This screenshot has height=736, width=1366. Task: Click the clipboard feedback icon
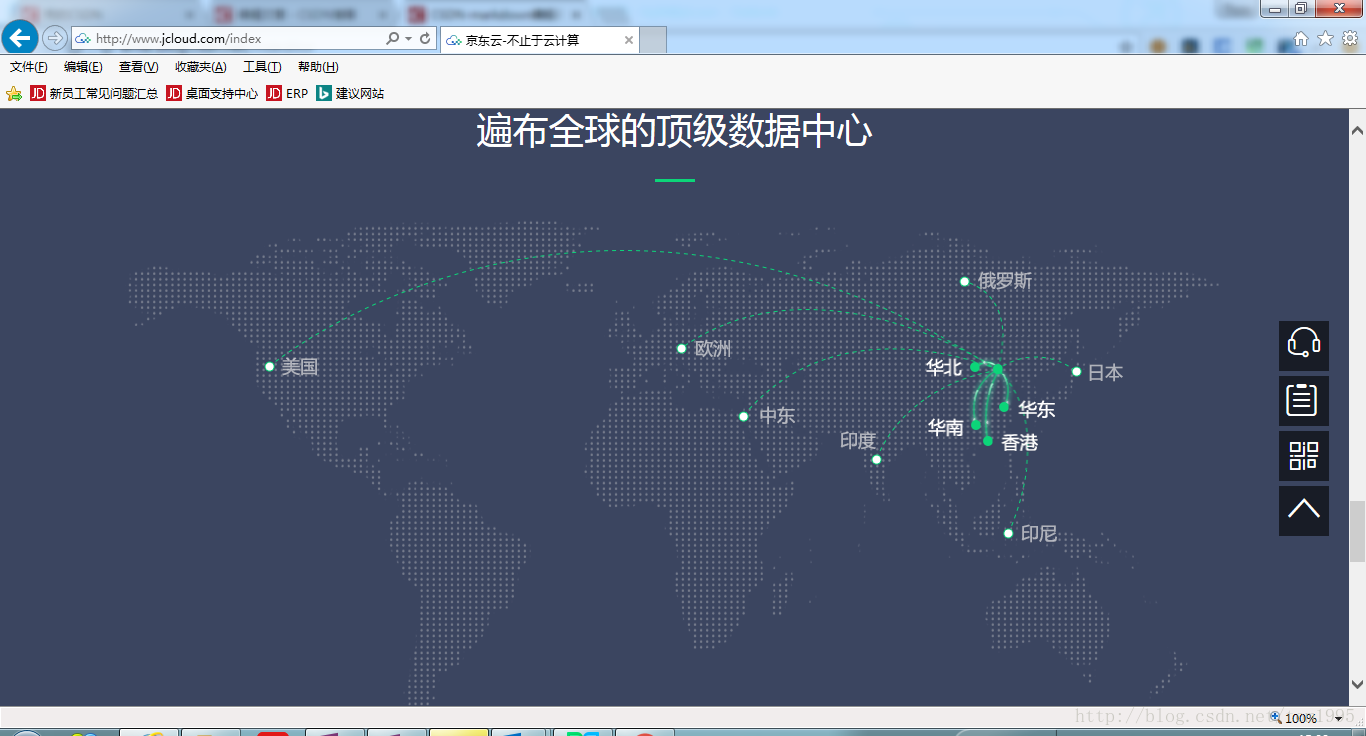[1304, 401]
